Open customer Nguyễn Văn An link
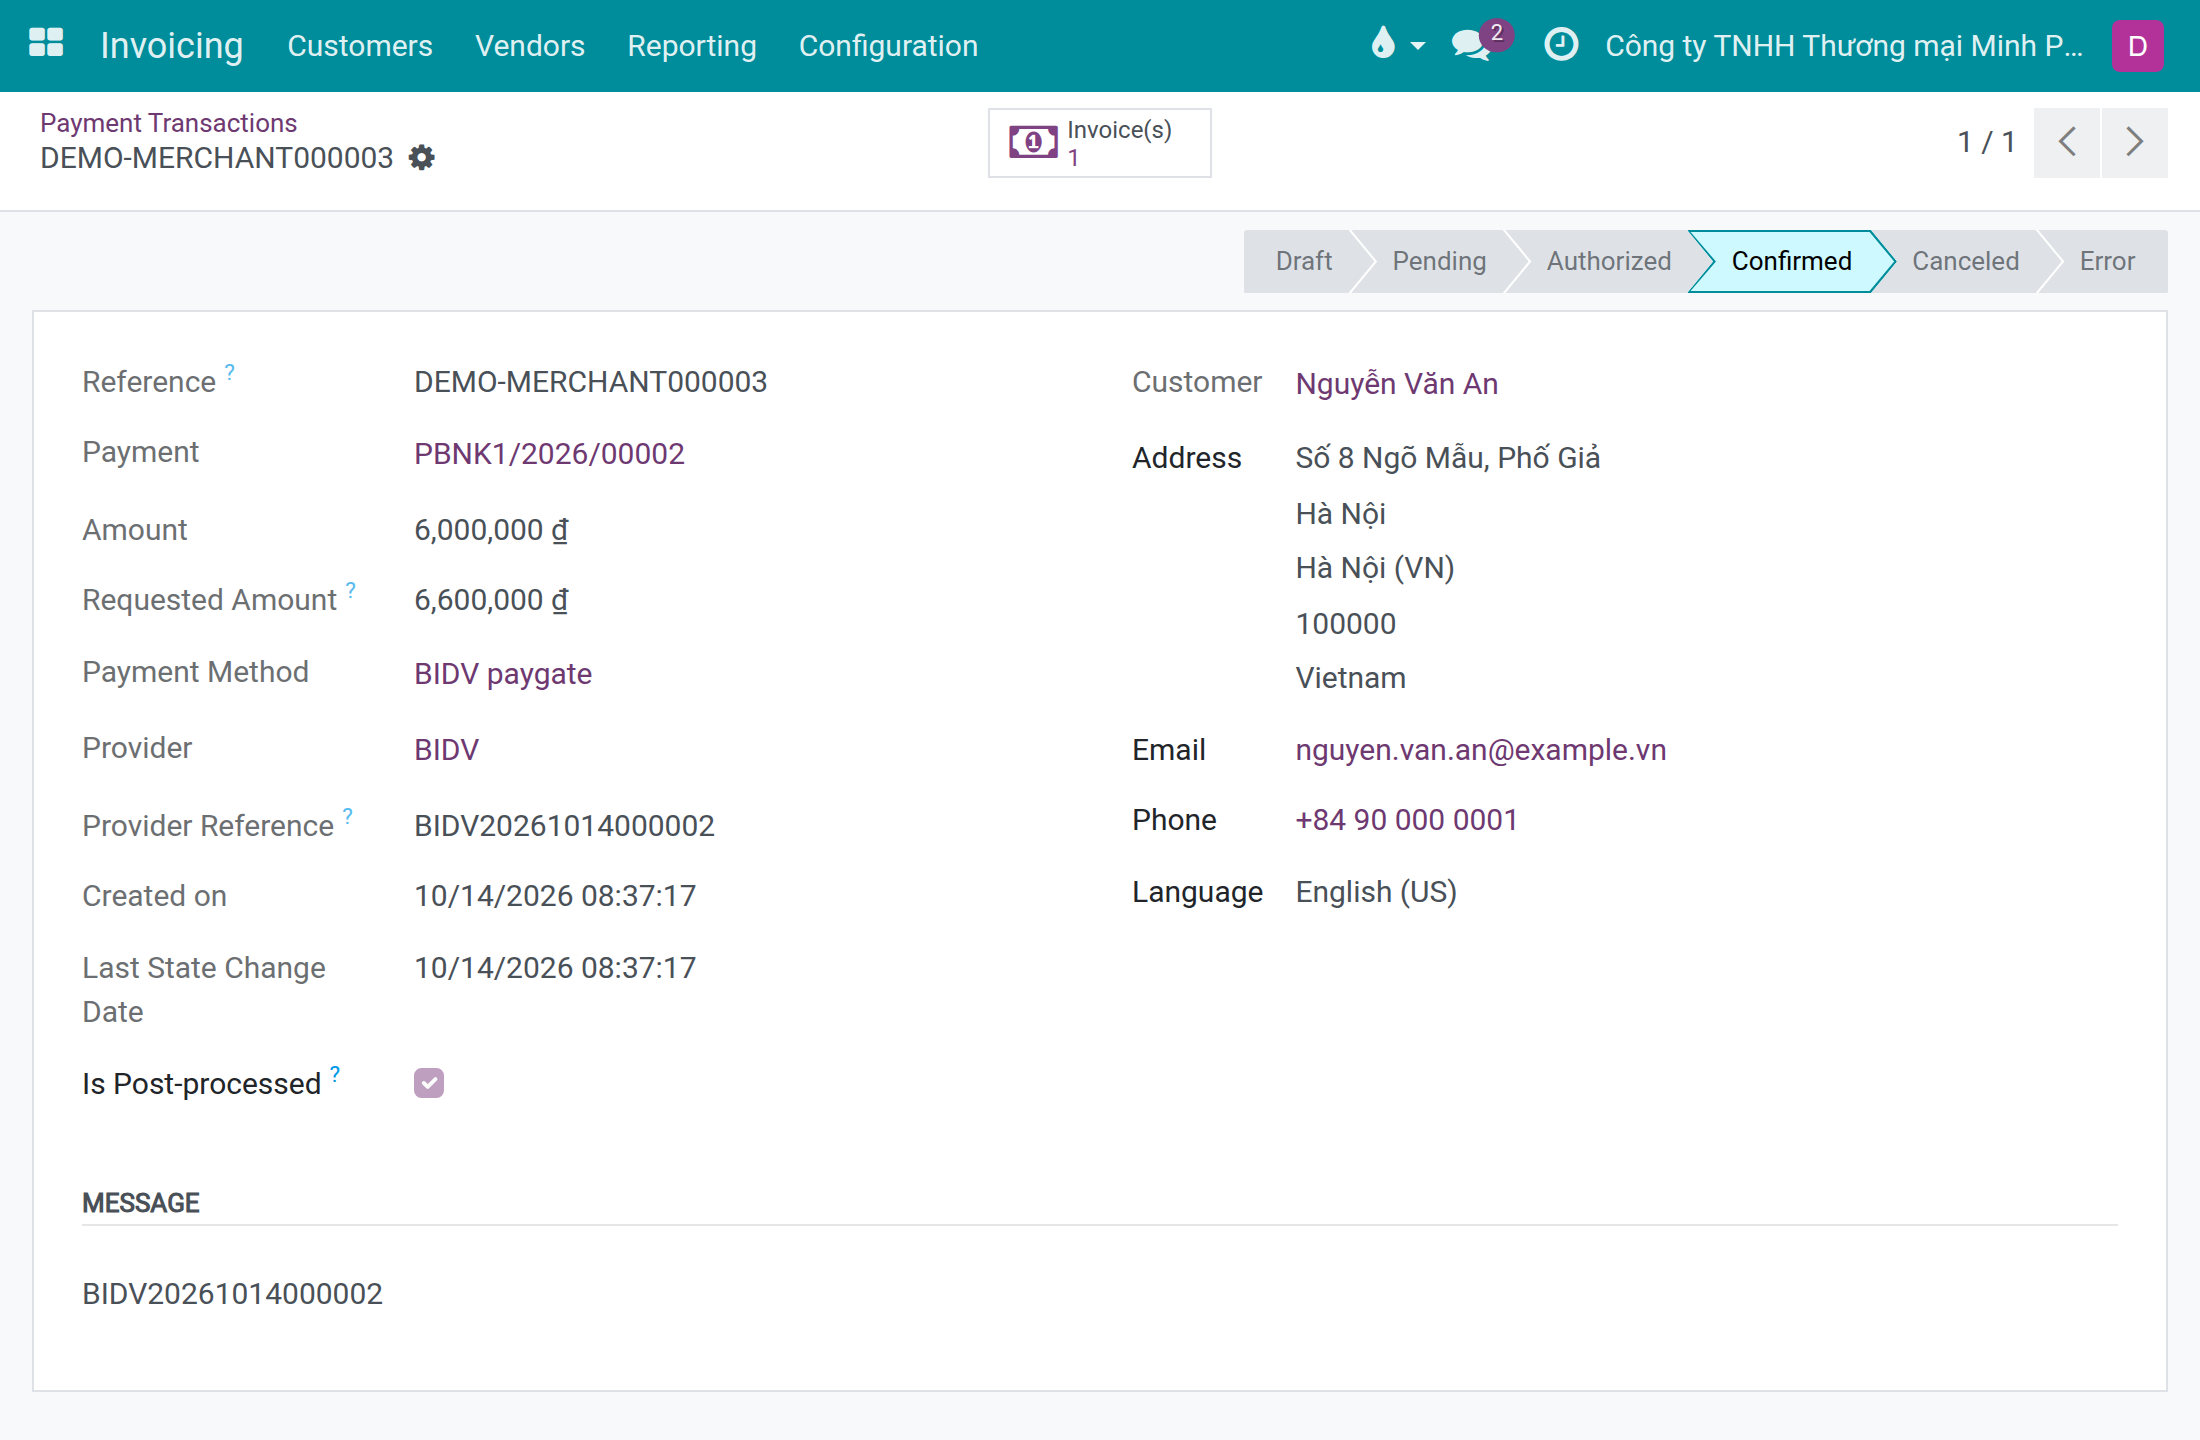Viewport: 2200px width, 1440px height. coord(1397,384)
